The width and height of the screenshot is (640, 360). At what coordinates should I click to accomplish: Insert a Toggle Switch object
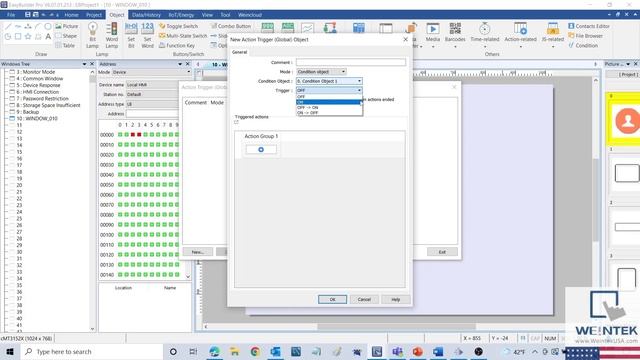click(178, 26)
